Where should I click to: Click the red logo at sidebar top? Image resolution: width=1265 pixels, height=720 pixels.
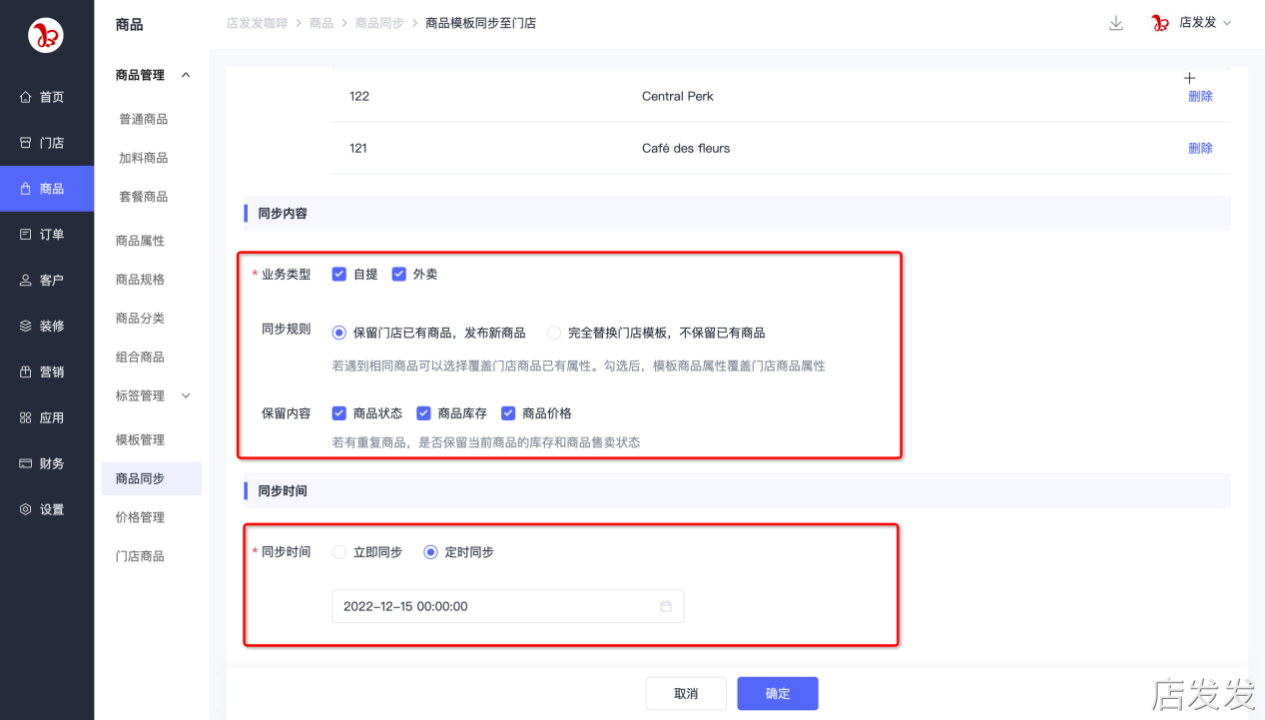tap(46, 36)
